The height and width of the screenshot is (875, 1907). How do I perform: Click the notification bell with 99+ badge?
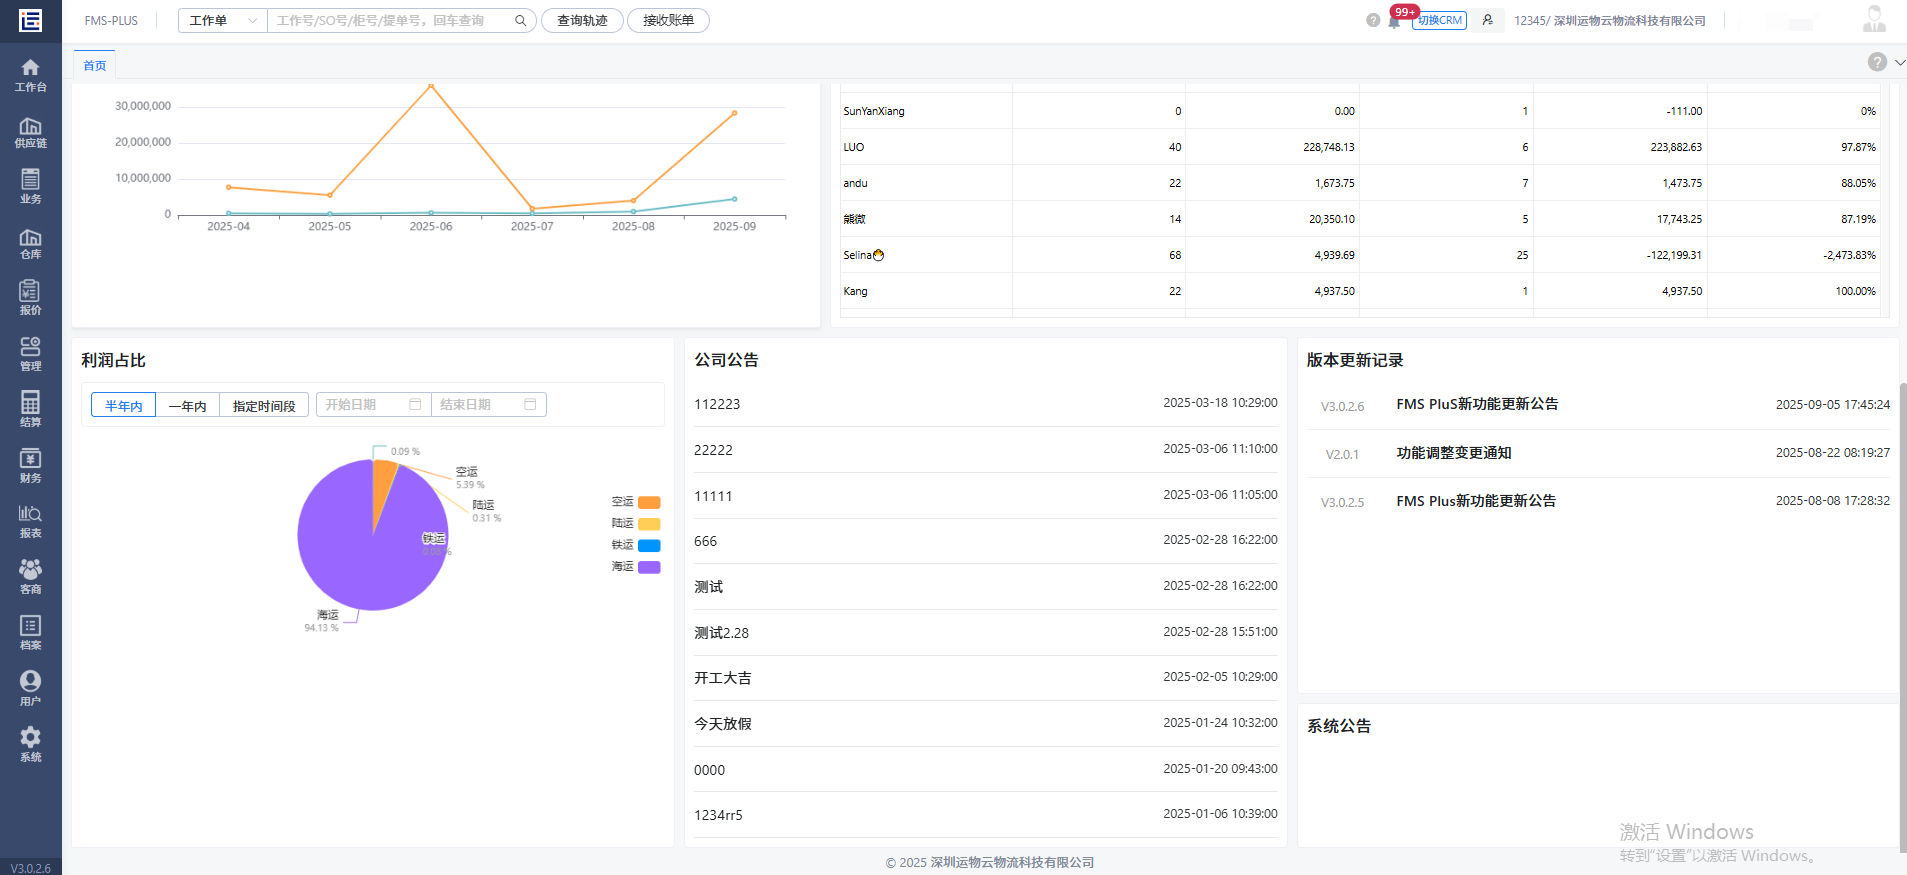coord(1394,21)
